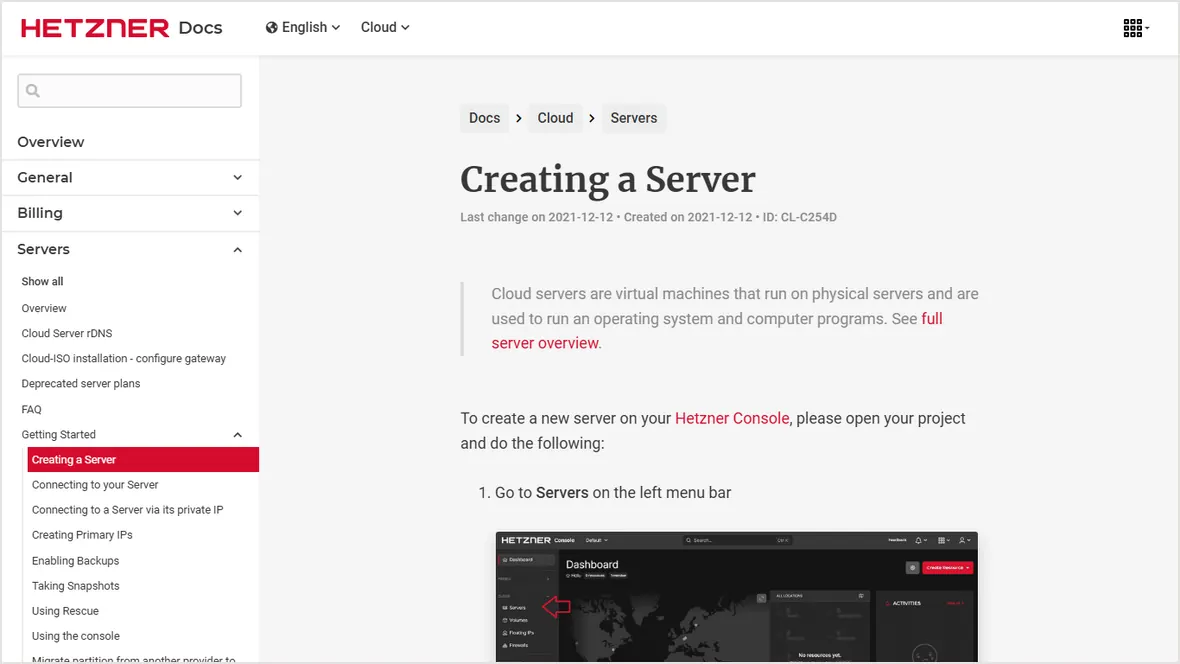This screenshot has height=664, width=1180.
Task: Open the Servers Overview sub-item
Action: pos(44,309)
